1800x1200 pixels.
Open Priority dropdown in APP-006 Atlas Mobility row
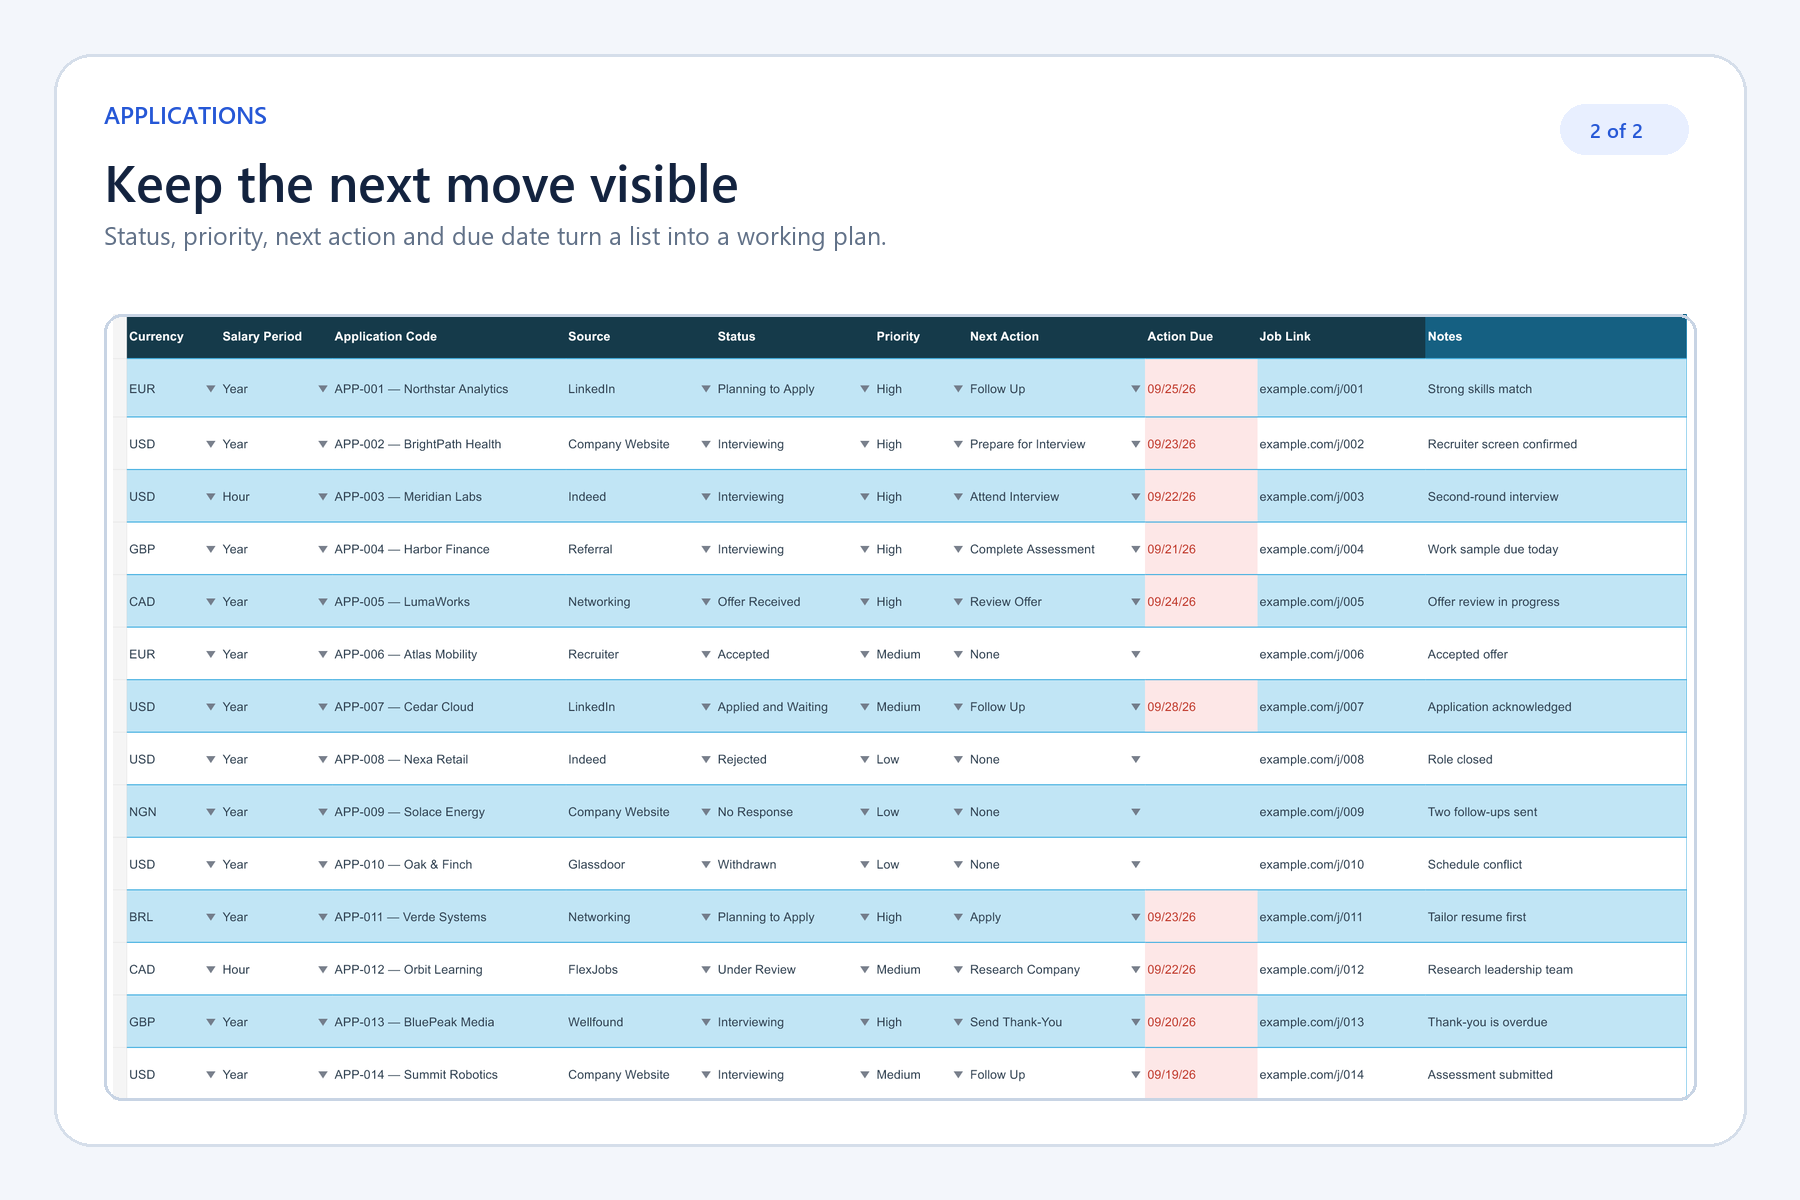(958, 655)
